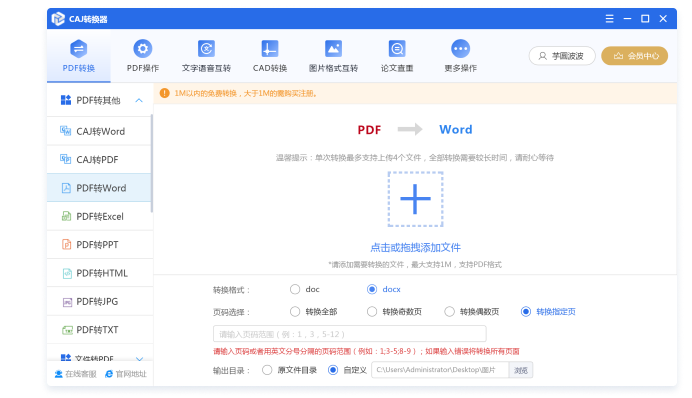Viewport: 692px width, 398px height.
Task: Click the CAJ转换器 app logo
Action: 58,19
